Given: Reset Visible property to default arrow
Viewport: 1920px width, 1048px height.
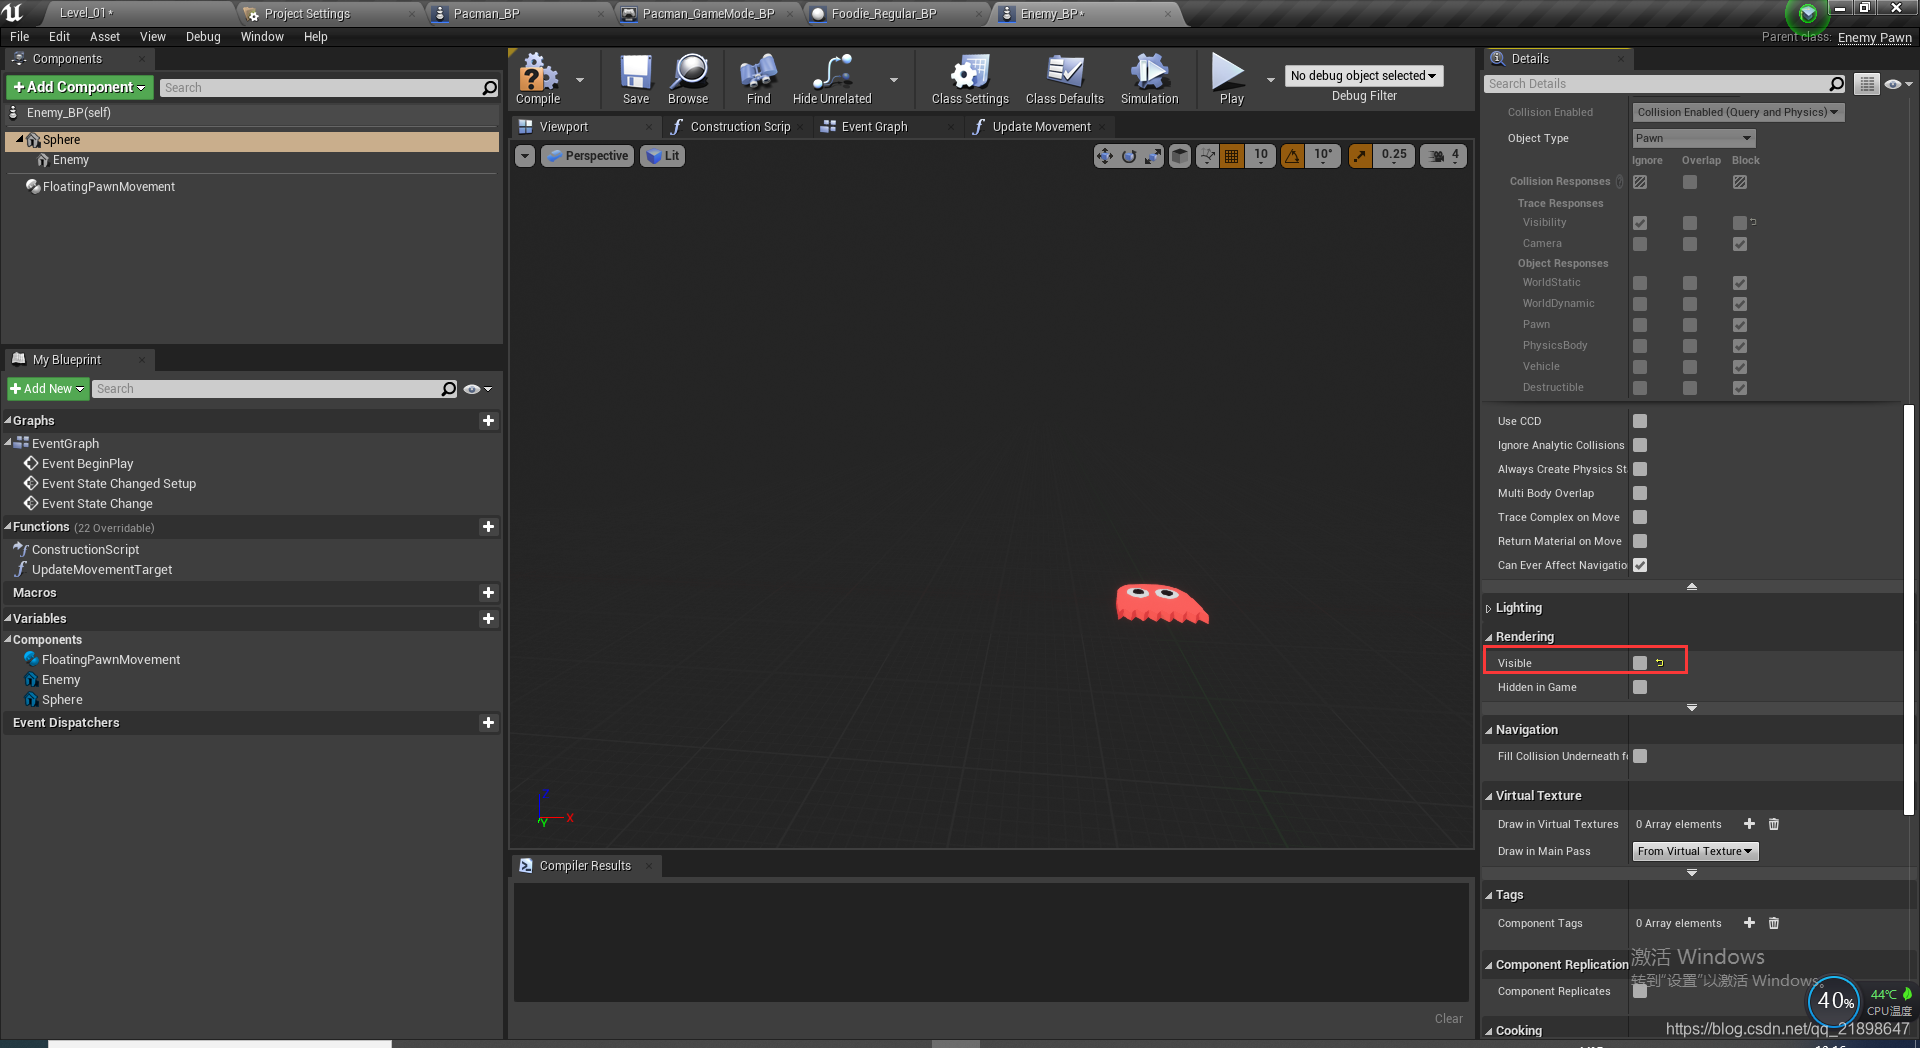Looking at the screenshot, I should (x=1660, y=663).
